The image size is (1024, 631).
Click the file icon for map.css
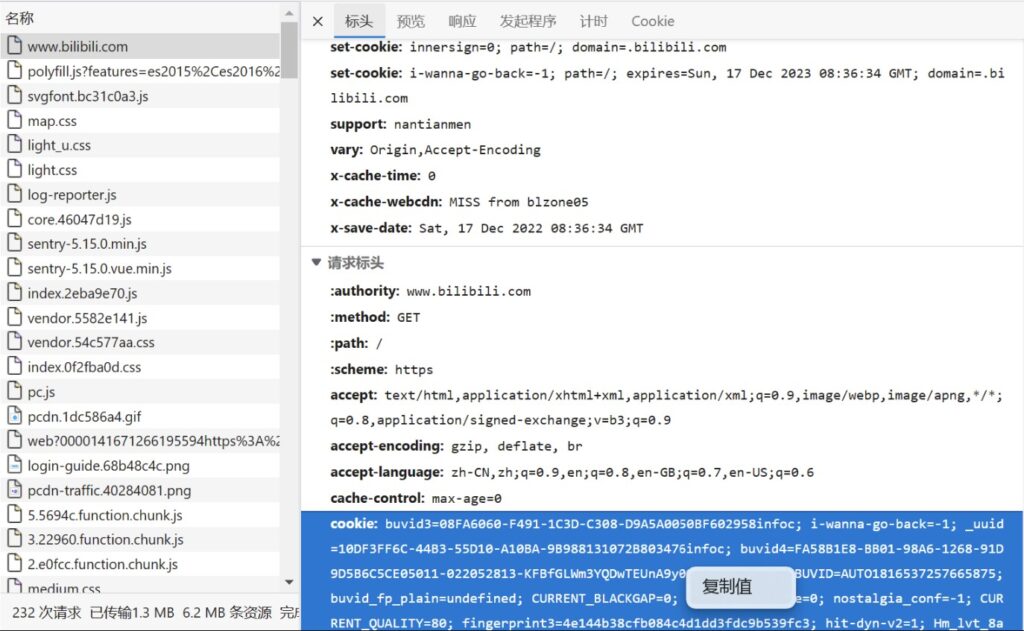pyautogui.click(x=15, y=121)
